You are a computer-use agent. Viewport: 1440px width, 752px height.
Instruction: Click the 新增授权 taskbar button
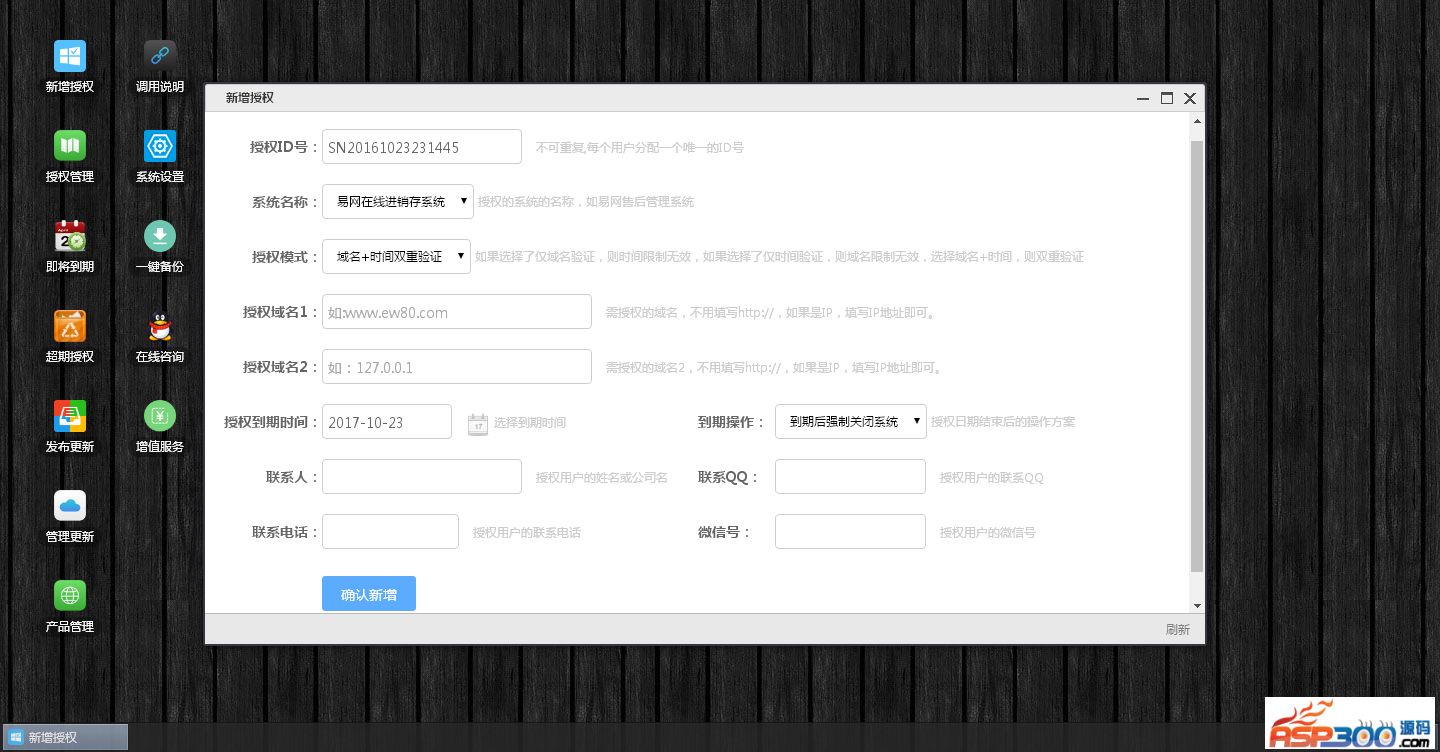point(65,737)
